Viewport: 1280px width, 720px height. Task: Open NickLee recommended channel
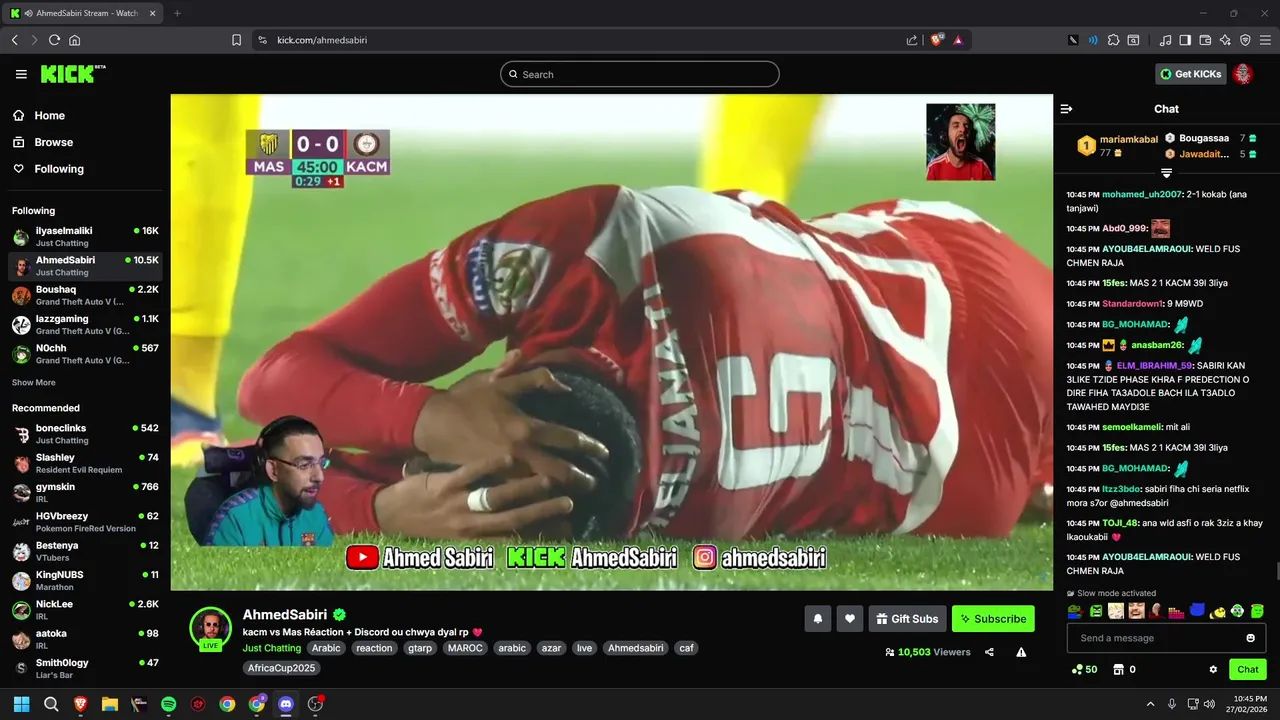point(85,610)
